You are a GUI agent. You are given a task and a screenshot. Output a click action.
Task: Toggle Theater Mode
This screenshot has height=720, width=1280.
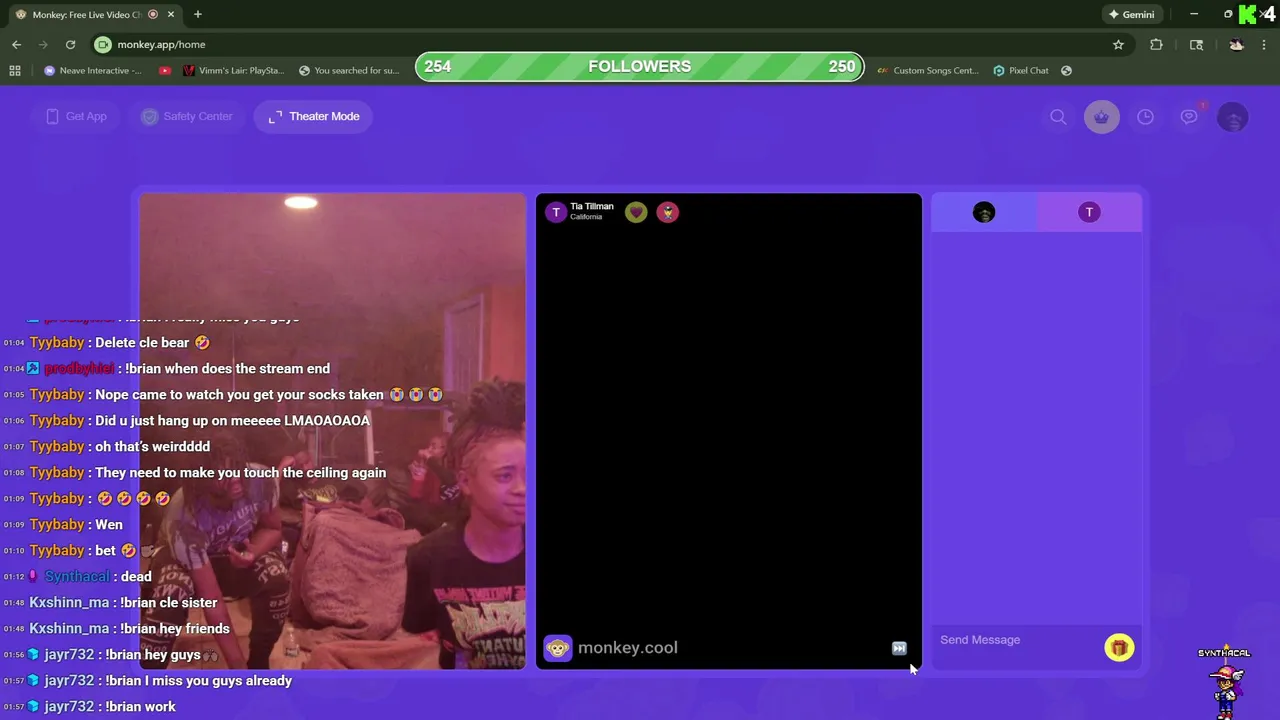point(314,116)
